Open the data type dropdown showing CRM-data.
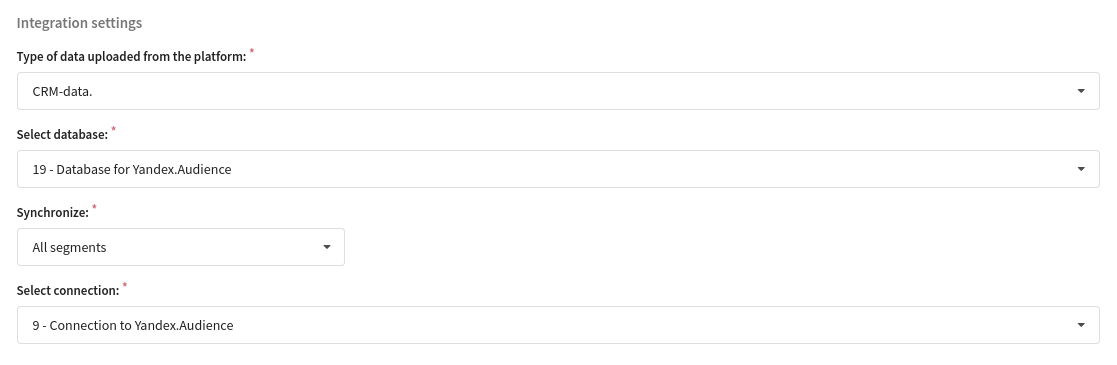This screenshot has width=1117, height=365. [558, 91]
